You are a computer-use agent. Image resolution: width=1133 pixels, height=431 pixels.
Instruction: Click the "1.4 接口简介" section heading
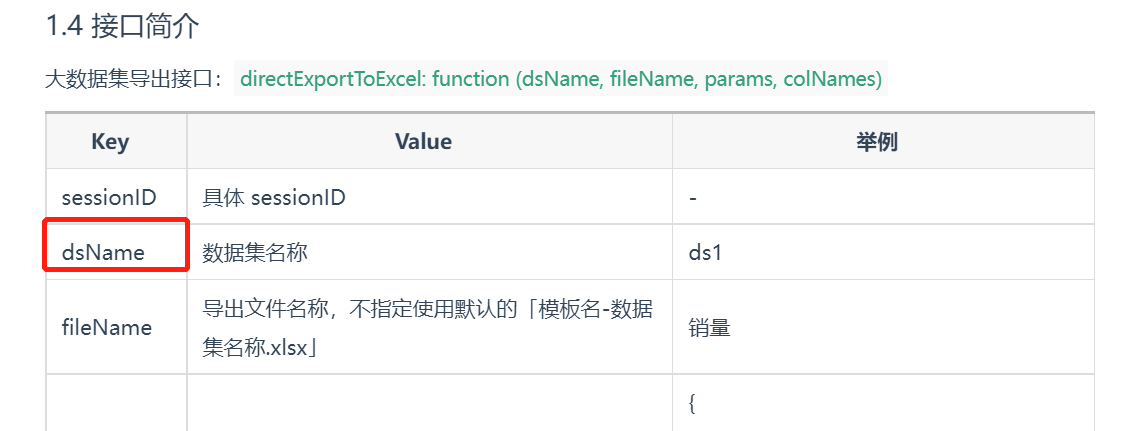coord(122,27)
